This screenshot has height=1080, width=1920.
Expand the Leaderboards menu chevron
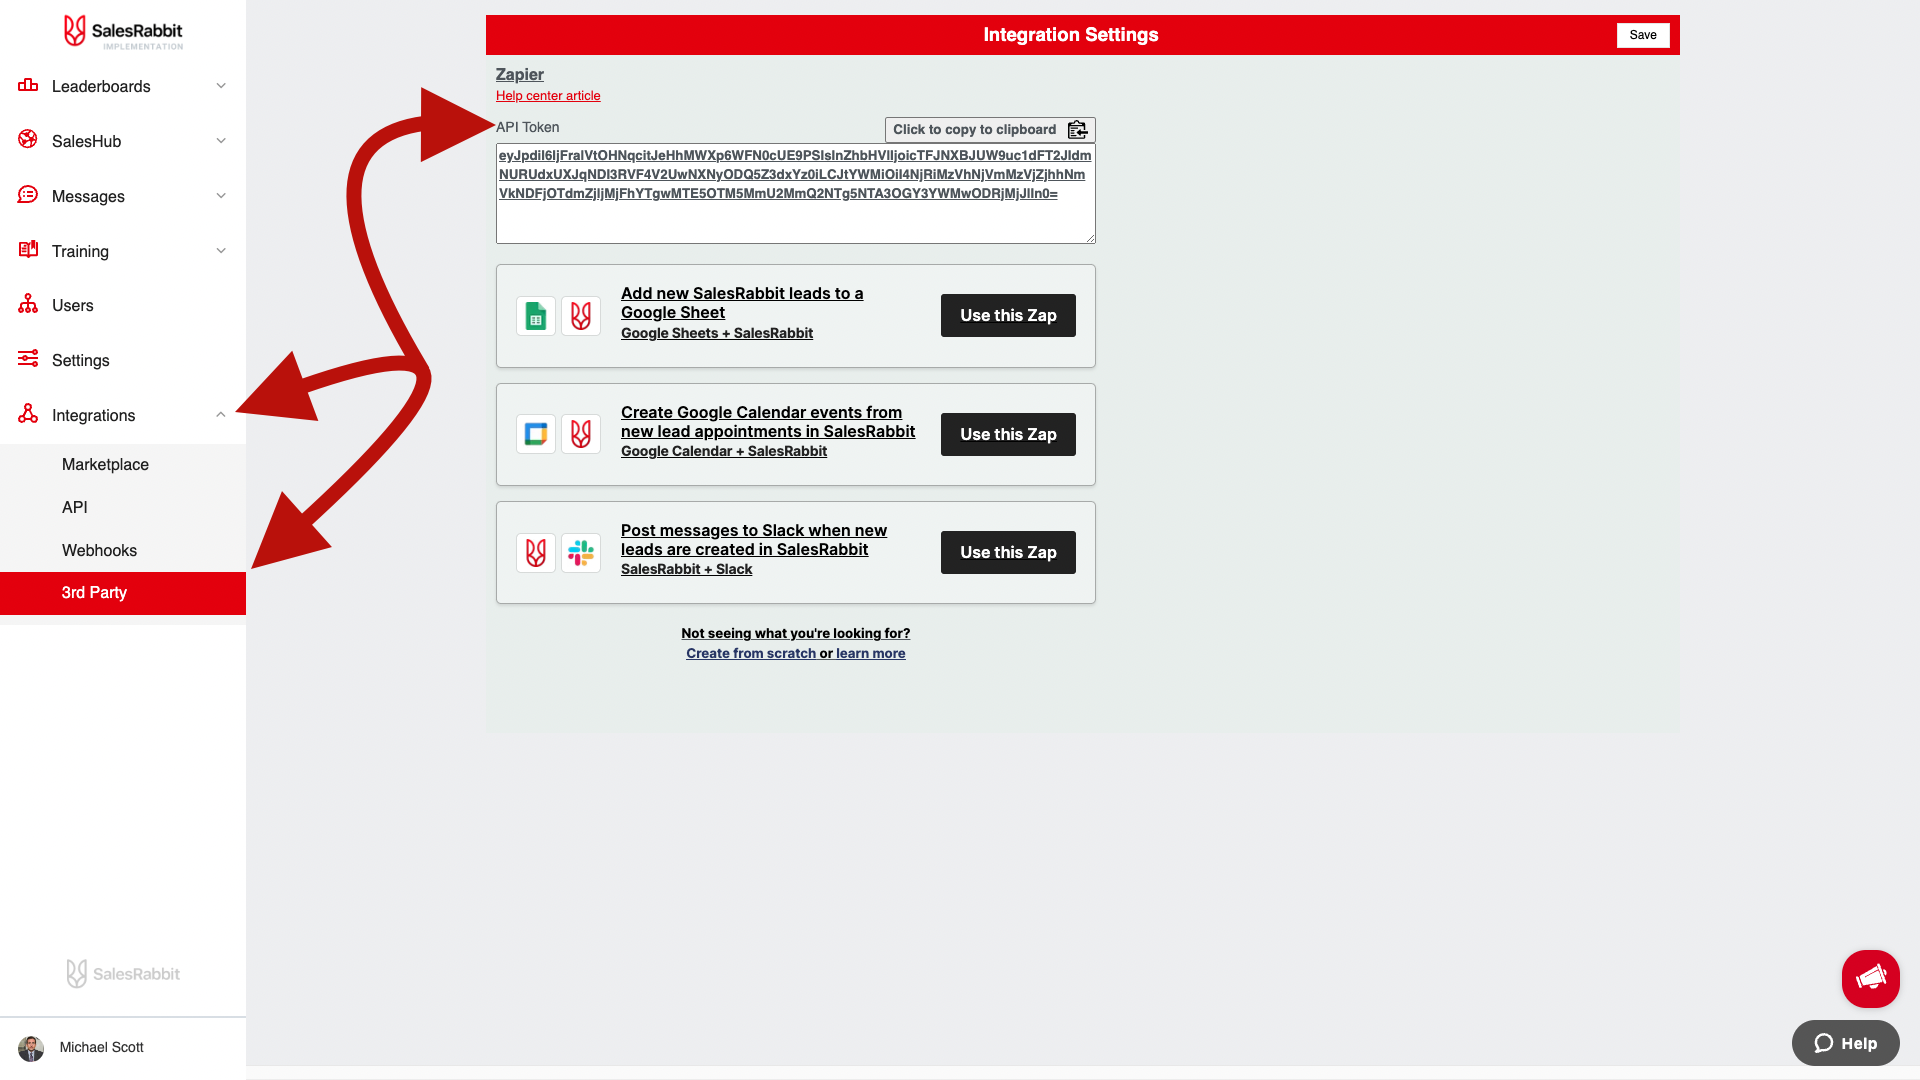221,86
